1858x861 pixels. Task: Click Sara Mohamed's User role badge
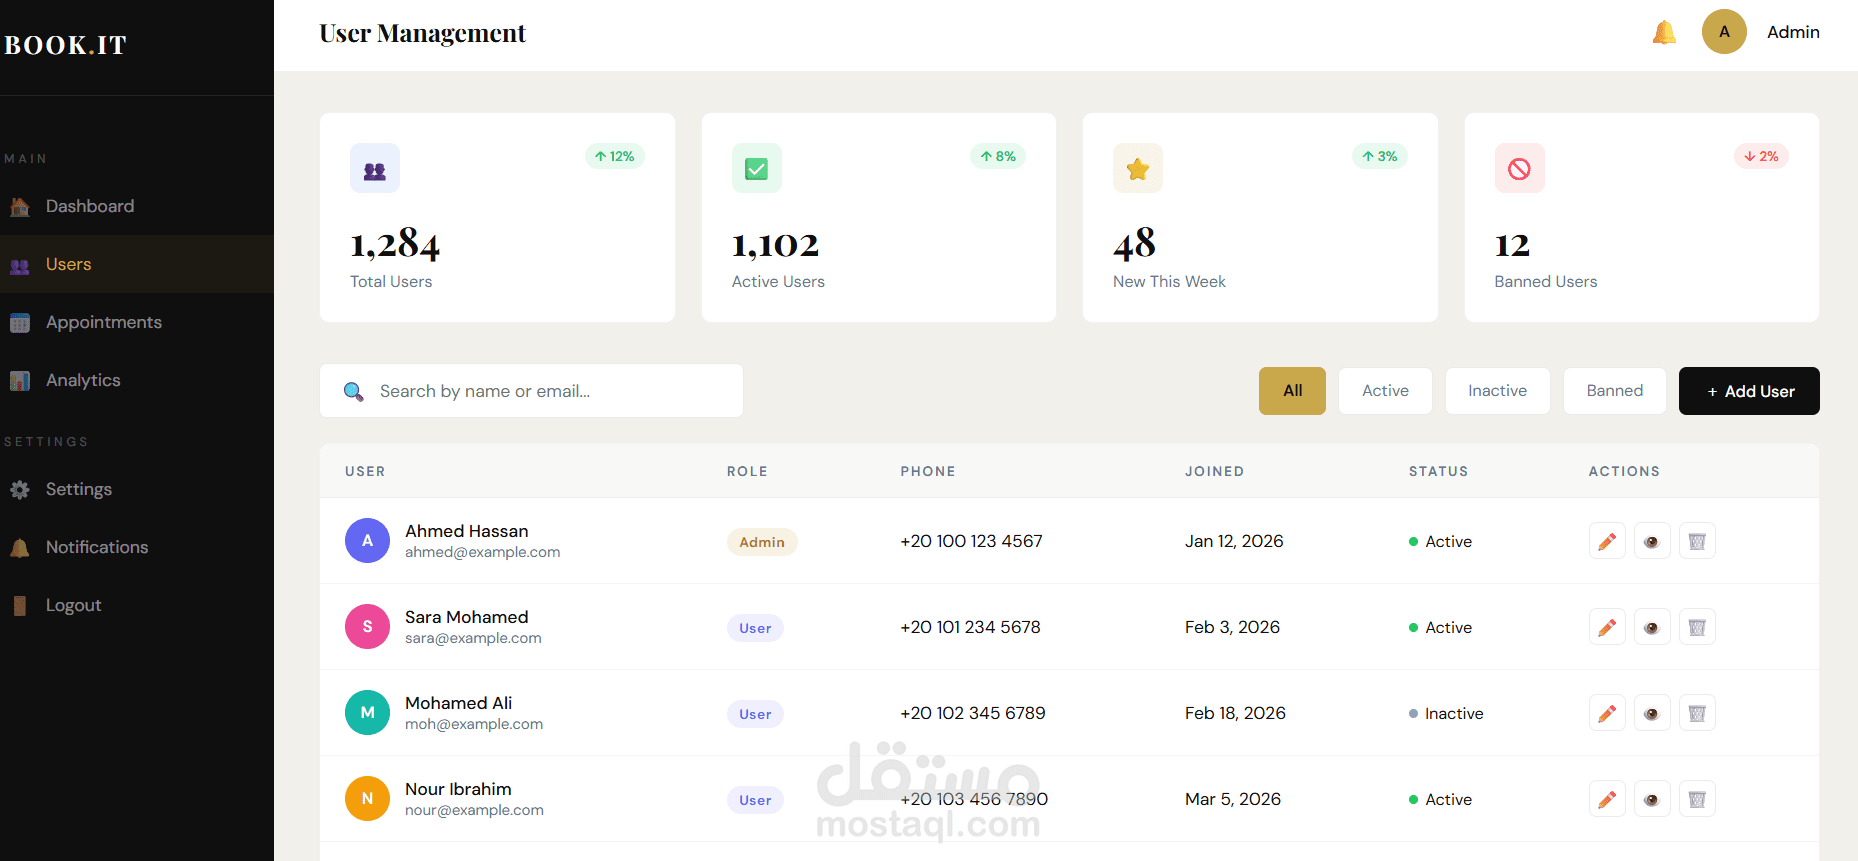tap(755, 628)
